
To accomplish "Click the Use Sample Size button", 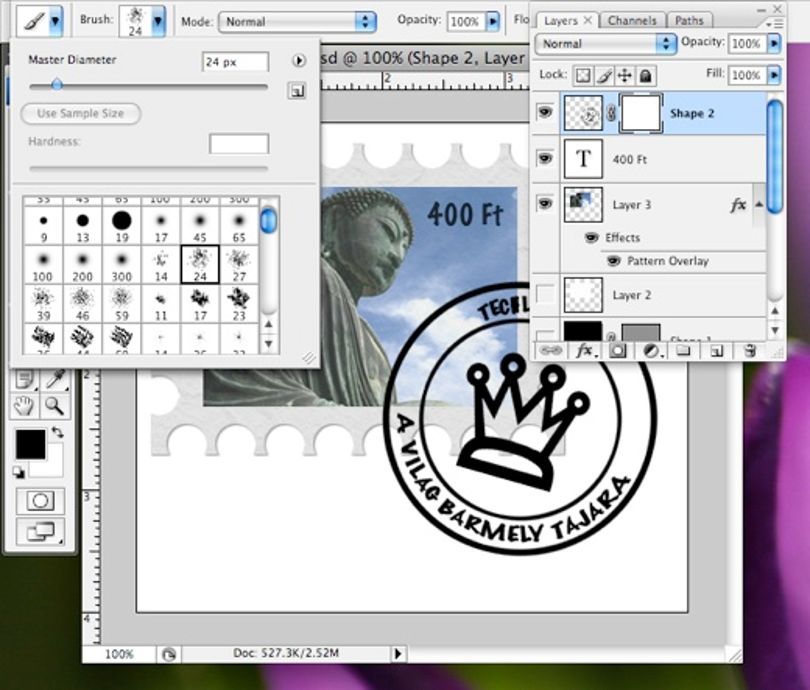I will click(x=81, y=114).
